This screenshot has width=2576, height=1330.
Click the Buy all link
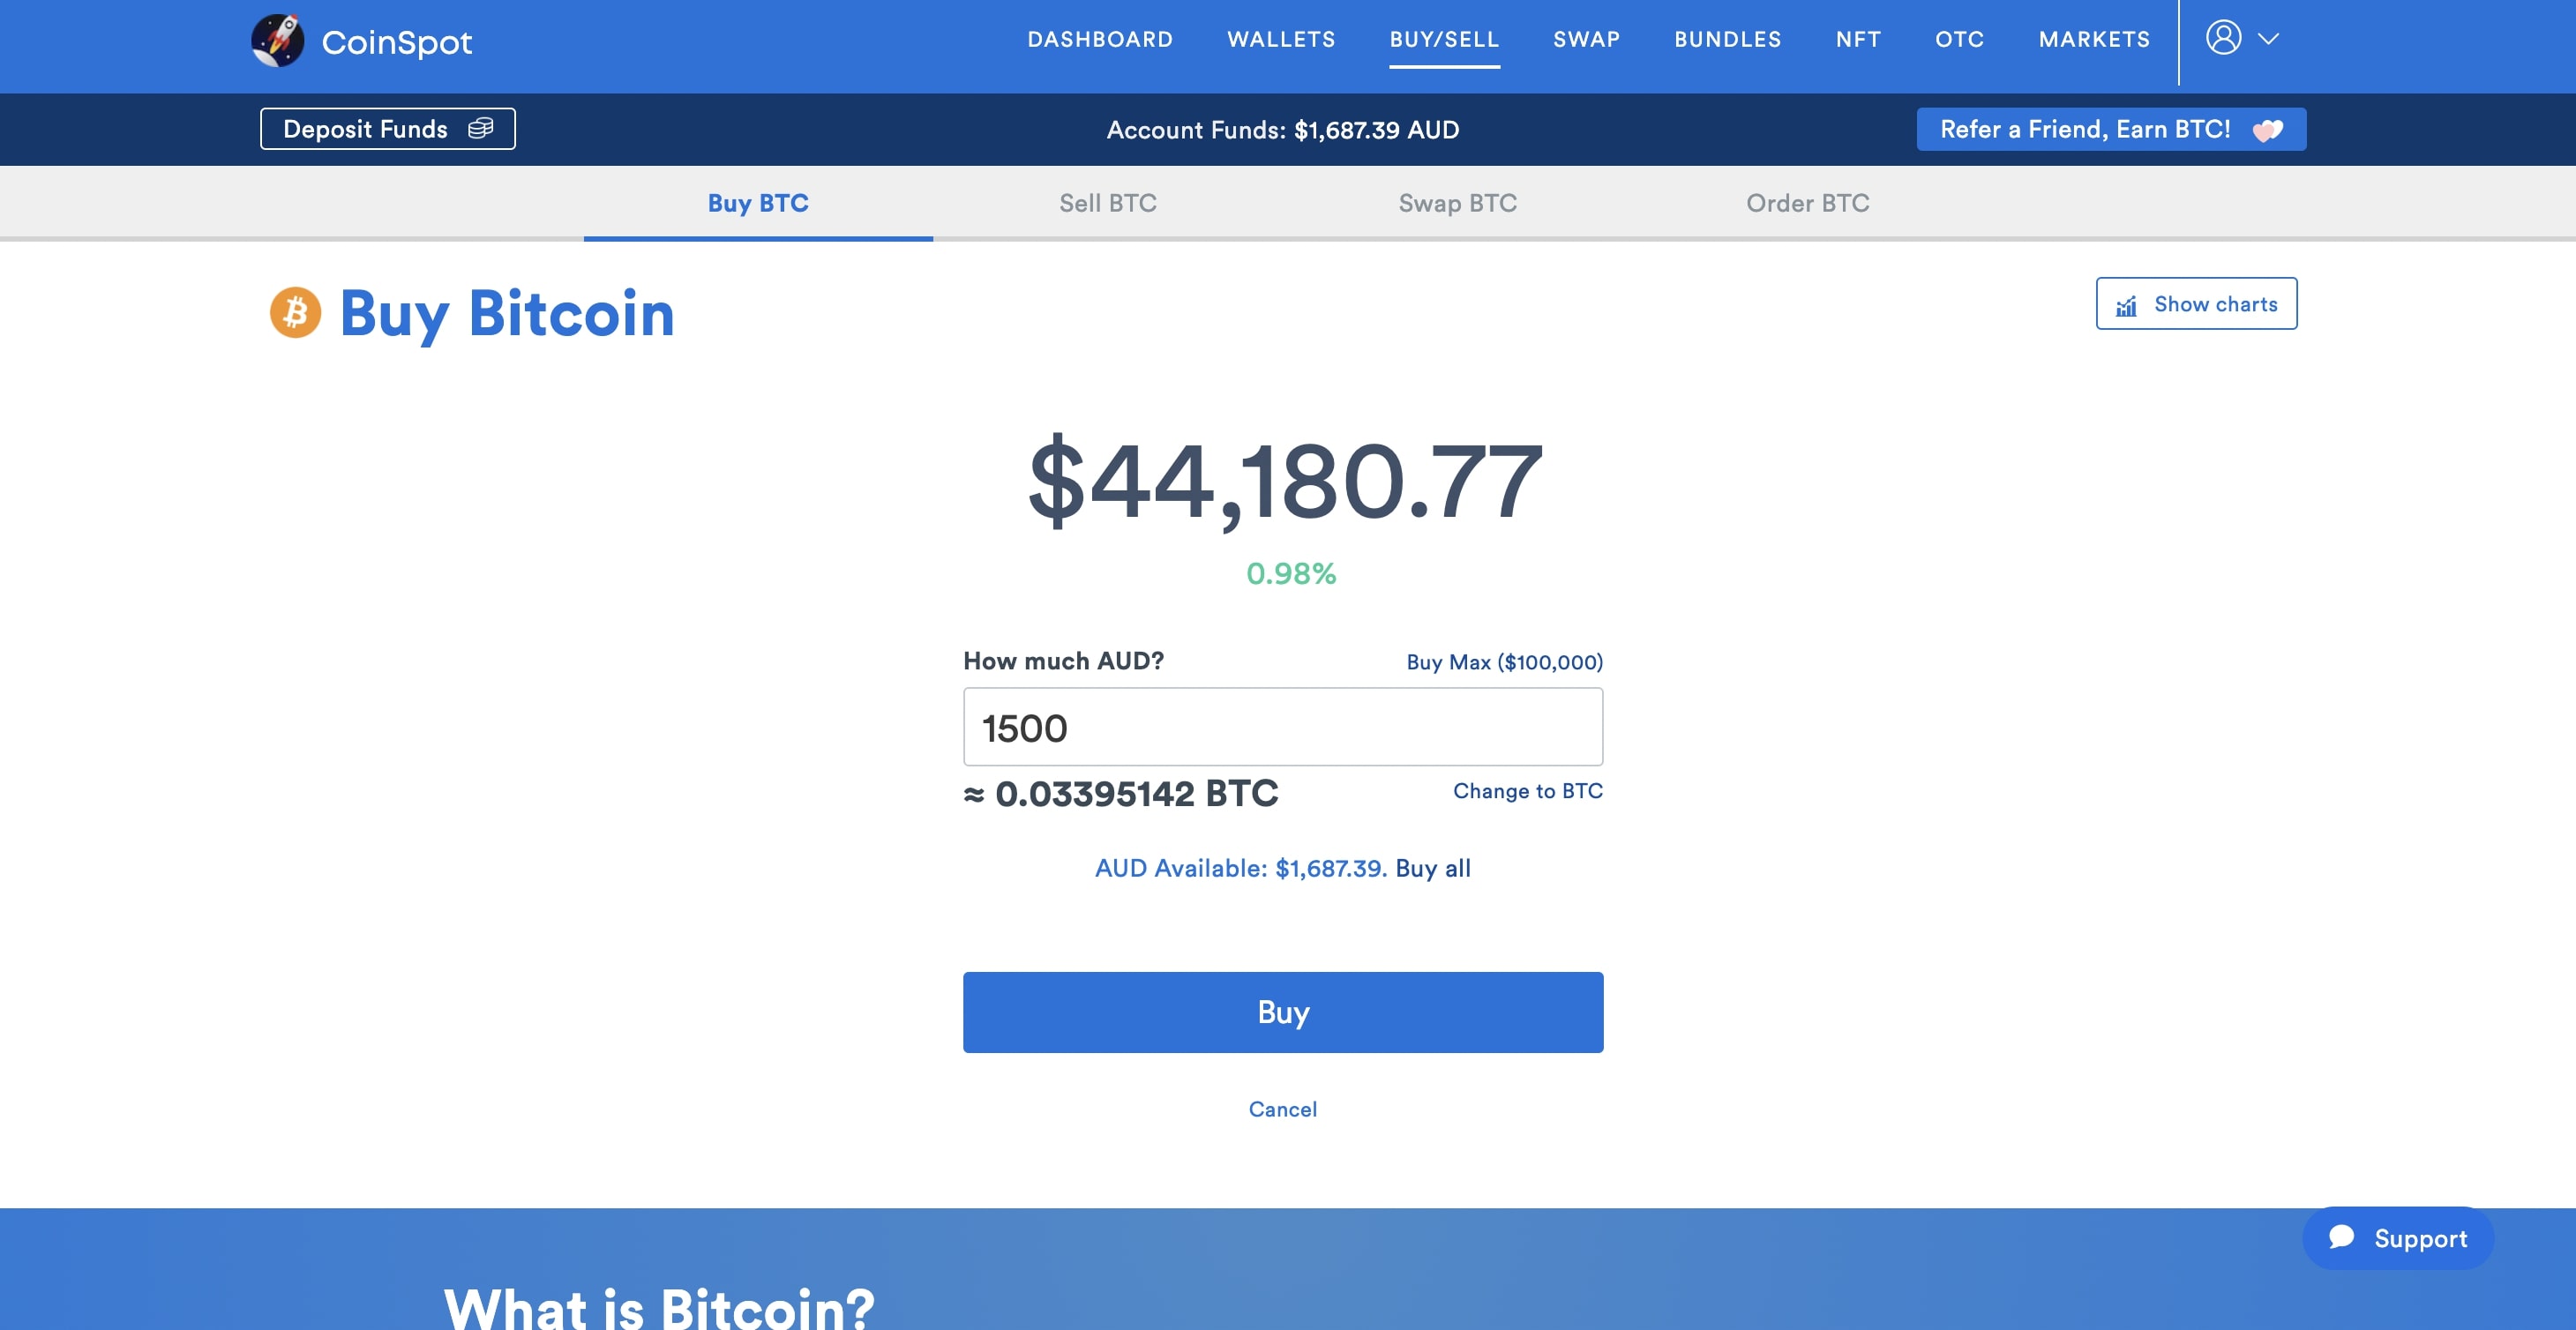[x=1432, y=868]
